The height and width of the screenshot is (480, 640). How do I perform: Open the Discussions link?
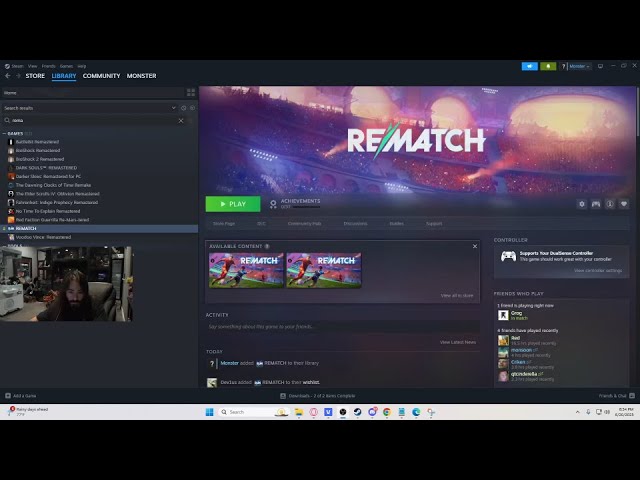click(x=355, y=224)
